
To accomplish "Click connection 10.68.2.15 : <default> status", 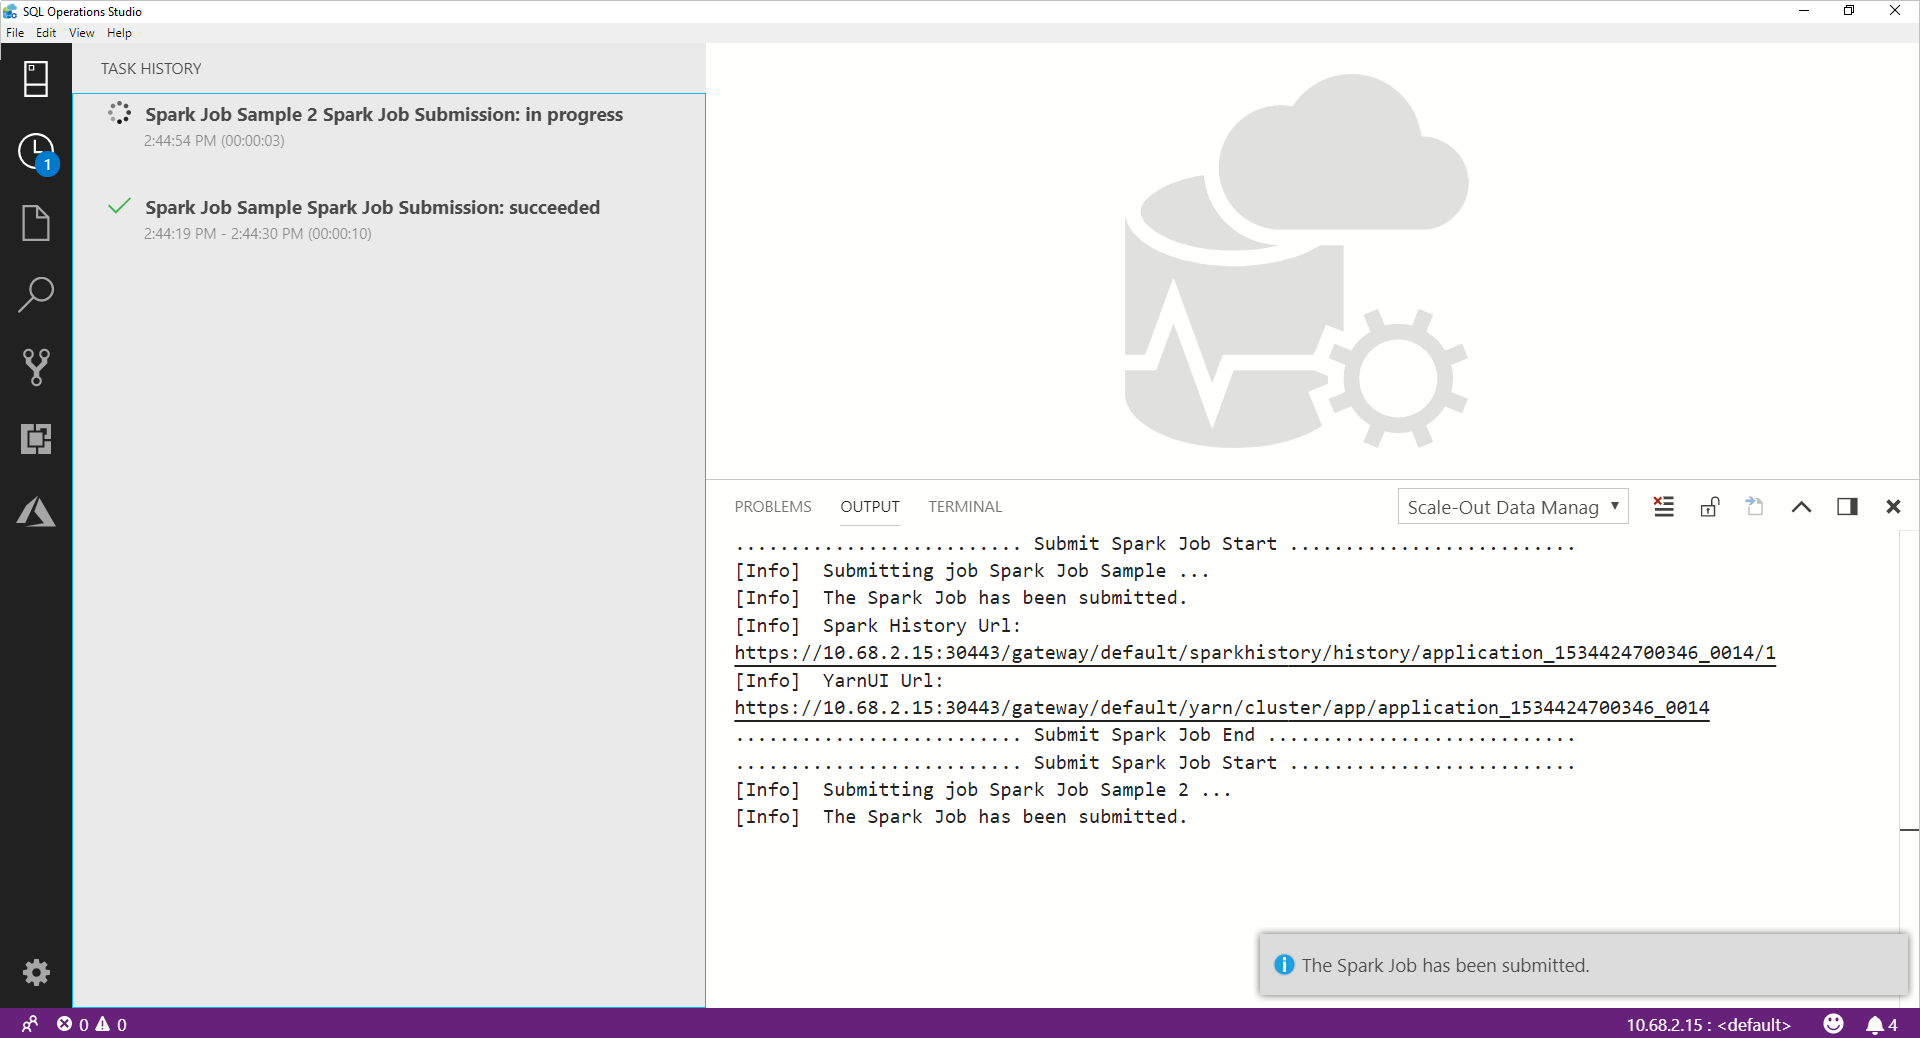I will coord(1708,1024).
